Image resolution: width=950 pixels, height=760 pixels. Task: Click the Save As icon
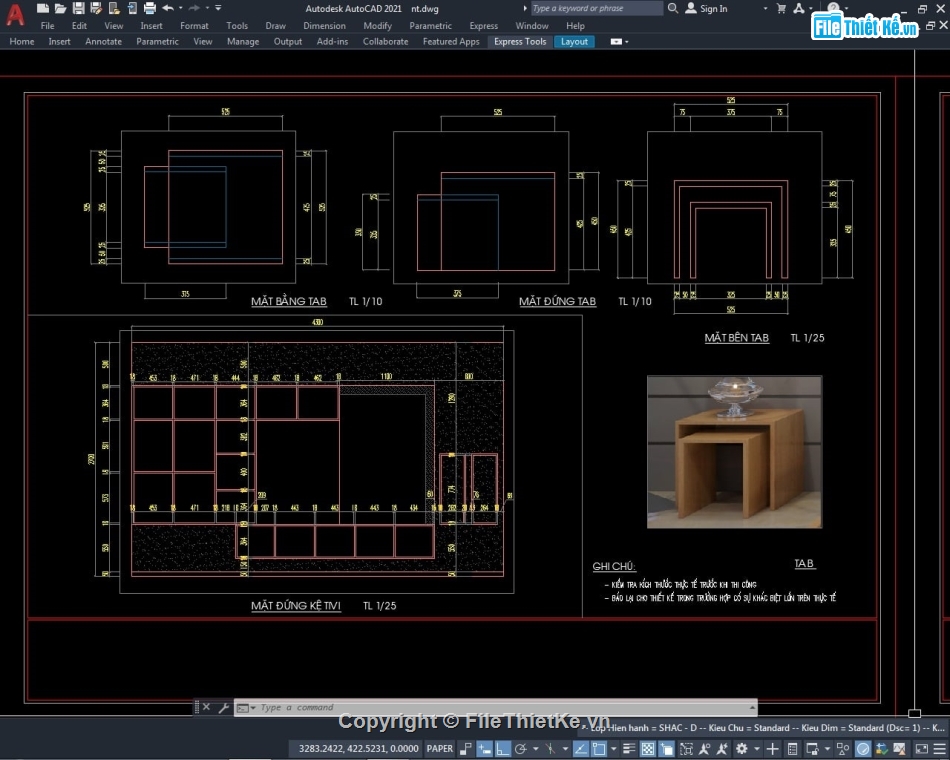pos(96,8)
